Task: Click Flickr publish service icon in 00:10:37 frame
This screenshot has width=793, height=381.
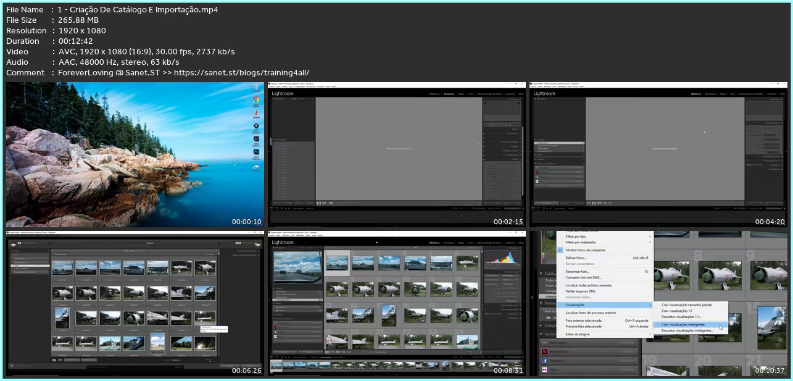Action: point(544,369)
